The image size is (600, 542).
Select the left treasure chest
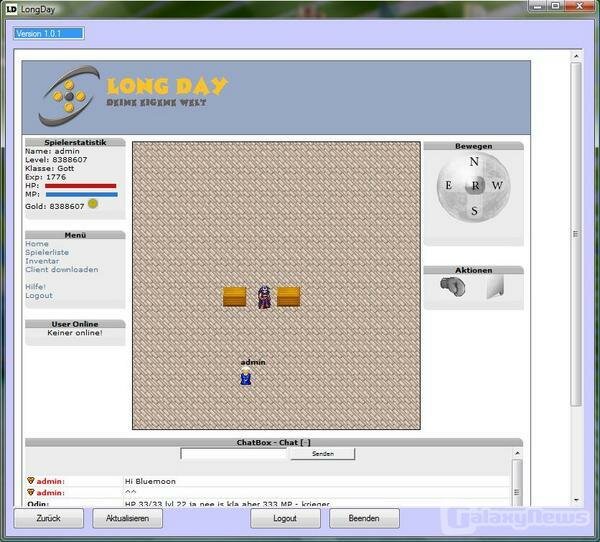point(235,297)
